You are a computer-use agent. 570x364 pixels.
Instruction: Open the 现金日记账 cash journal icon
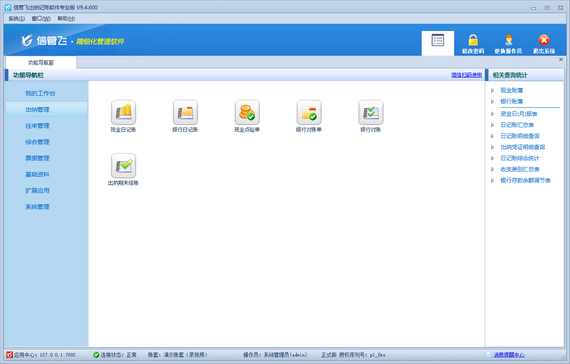tap(124, 112)
